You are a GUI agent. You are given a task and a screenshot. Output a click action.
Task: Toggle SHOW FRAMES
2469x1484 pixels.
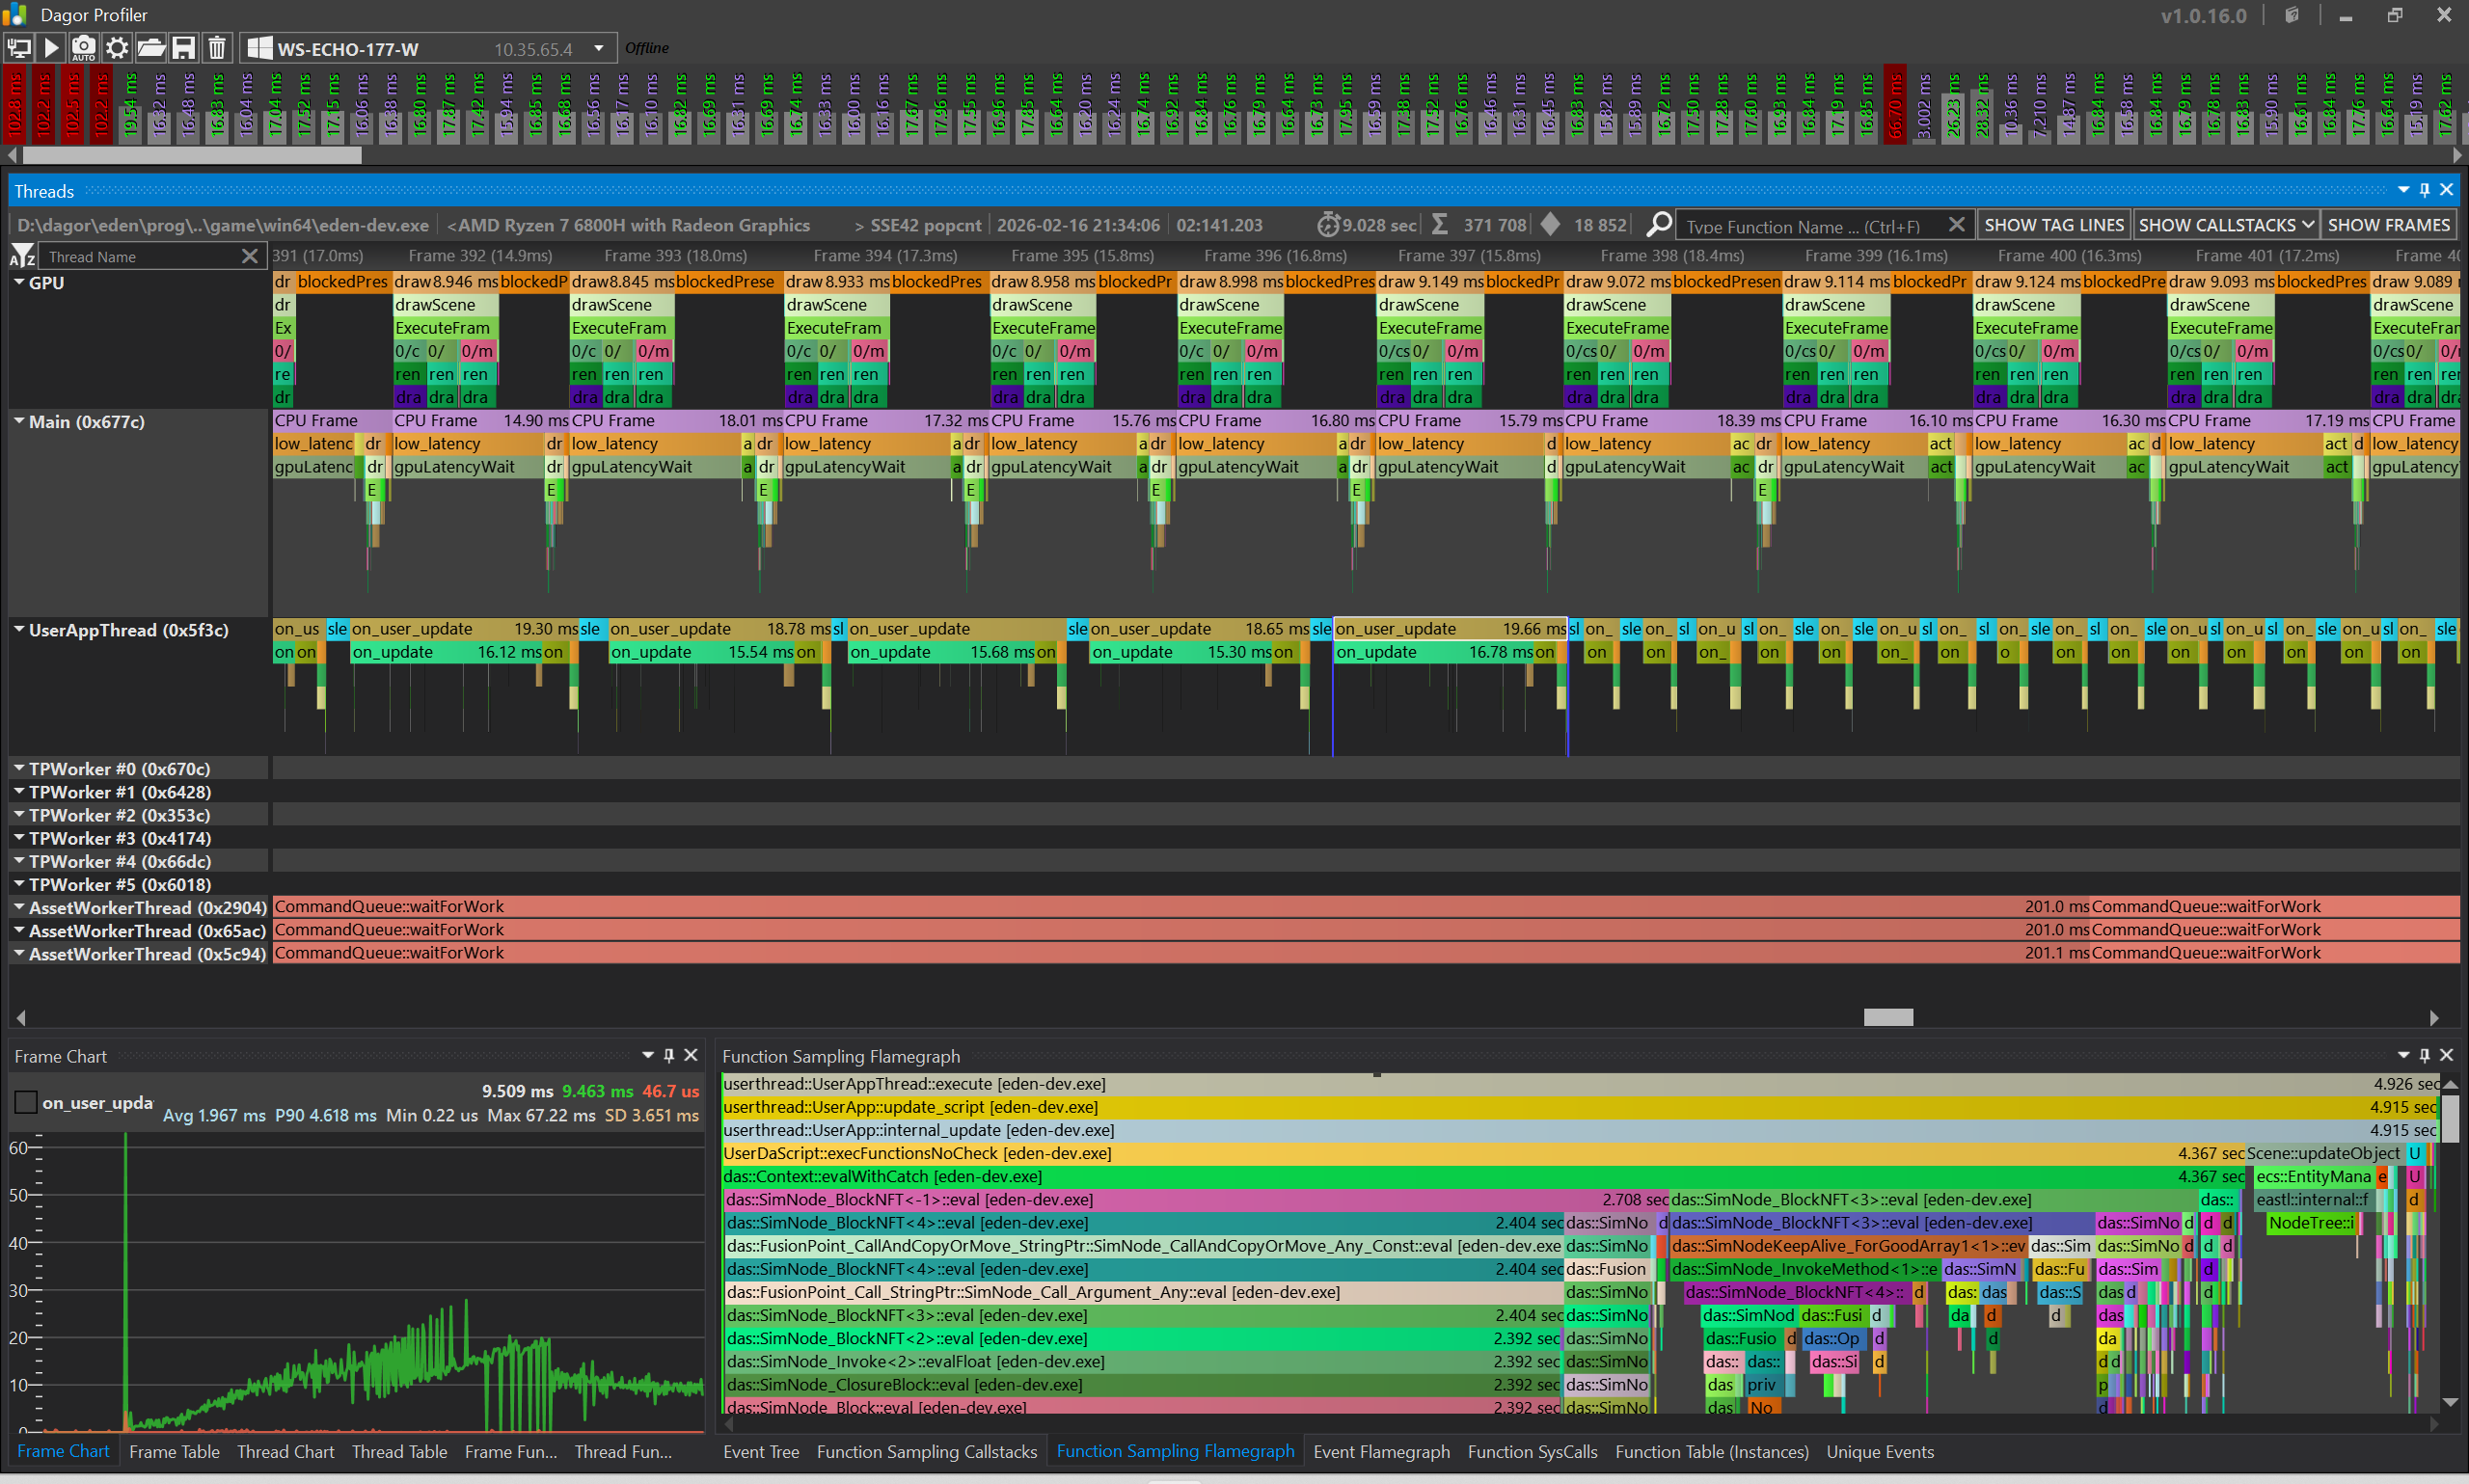pos(2388,225)
